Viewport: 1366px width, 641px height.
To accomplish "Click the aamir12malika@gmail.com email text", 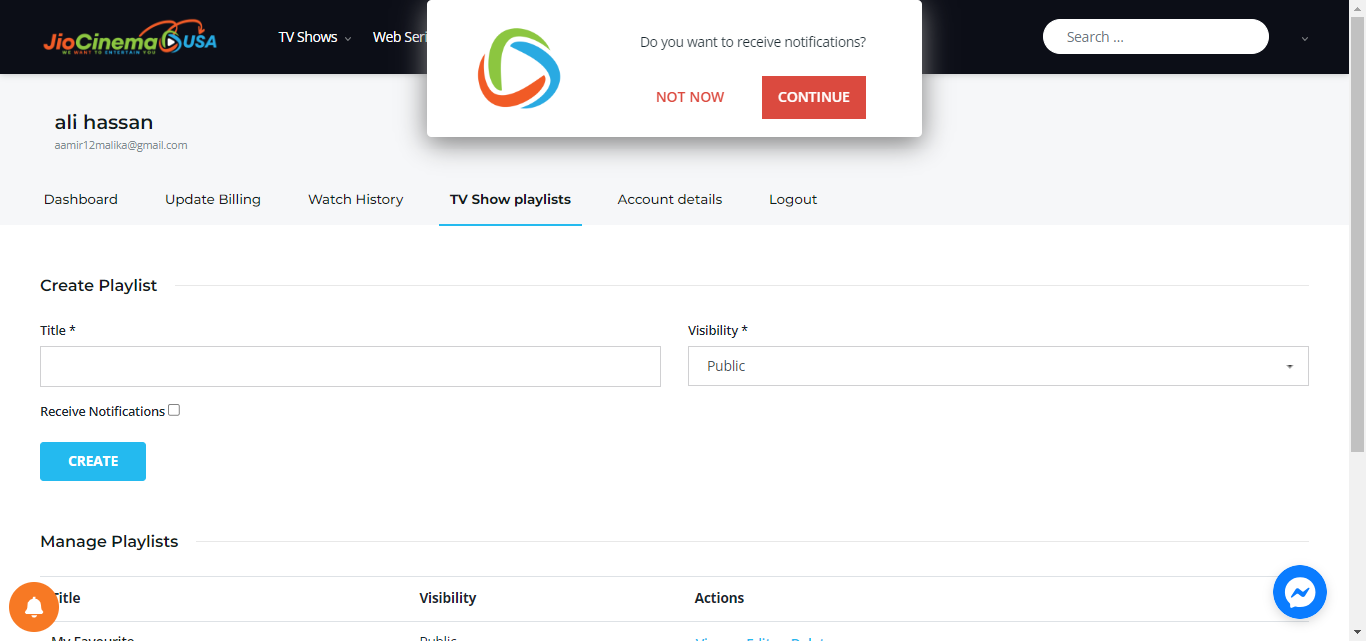I will pyautogui.click(x=121, y=145).
